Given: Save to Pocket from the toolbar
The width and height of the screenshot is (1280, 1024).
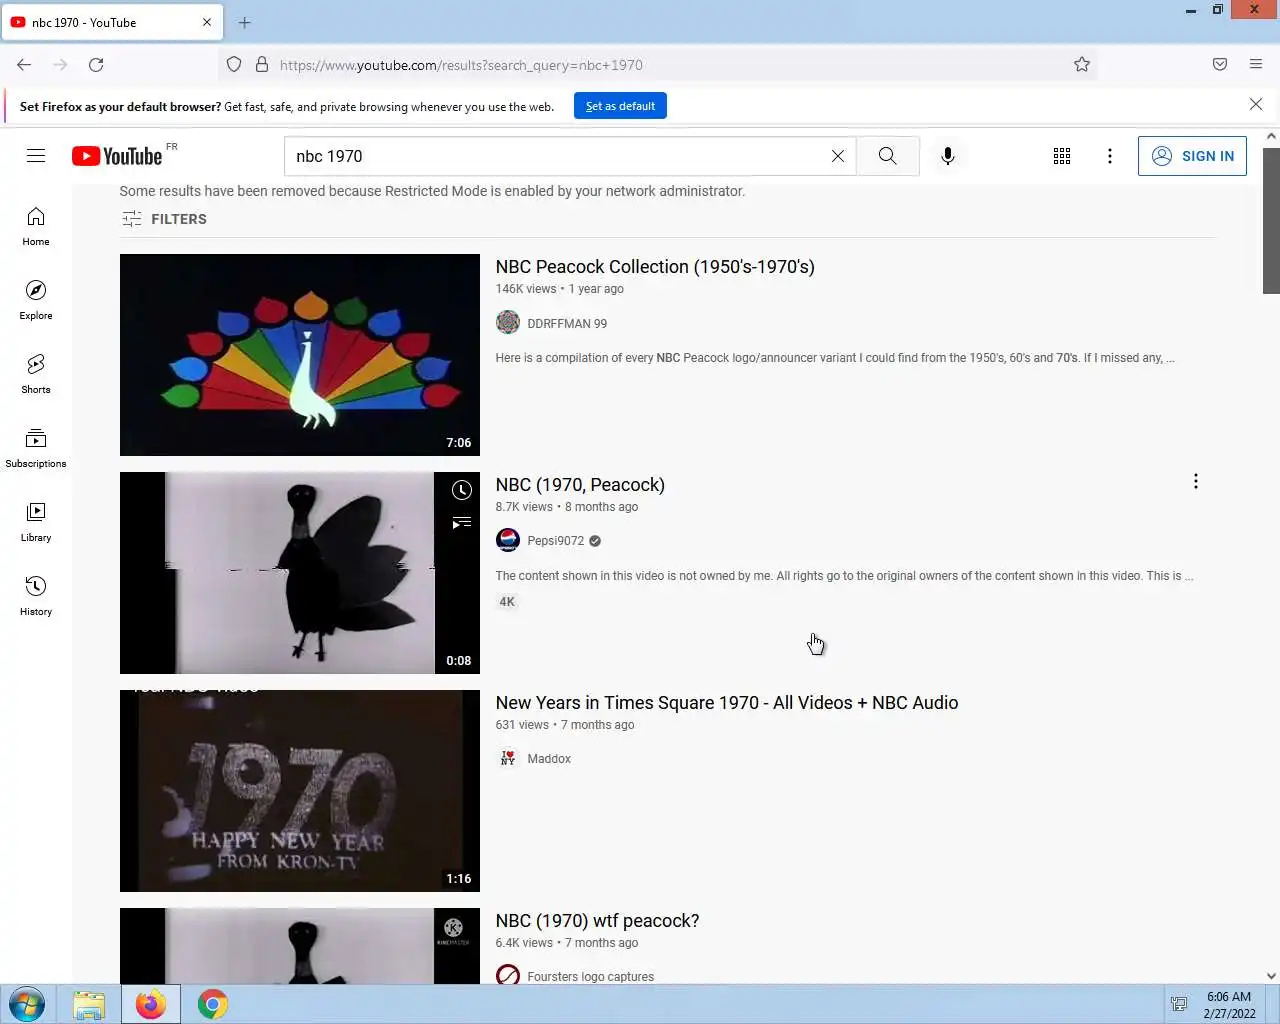Looking at the screenshot, I should point(1220,65).
